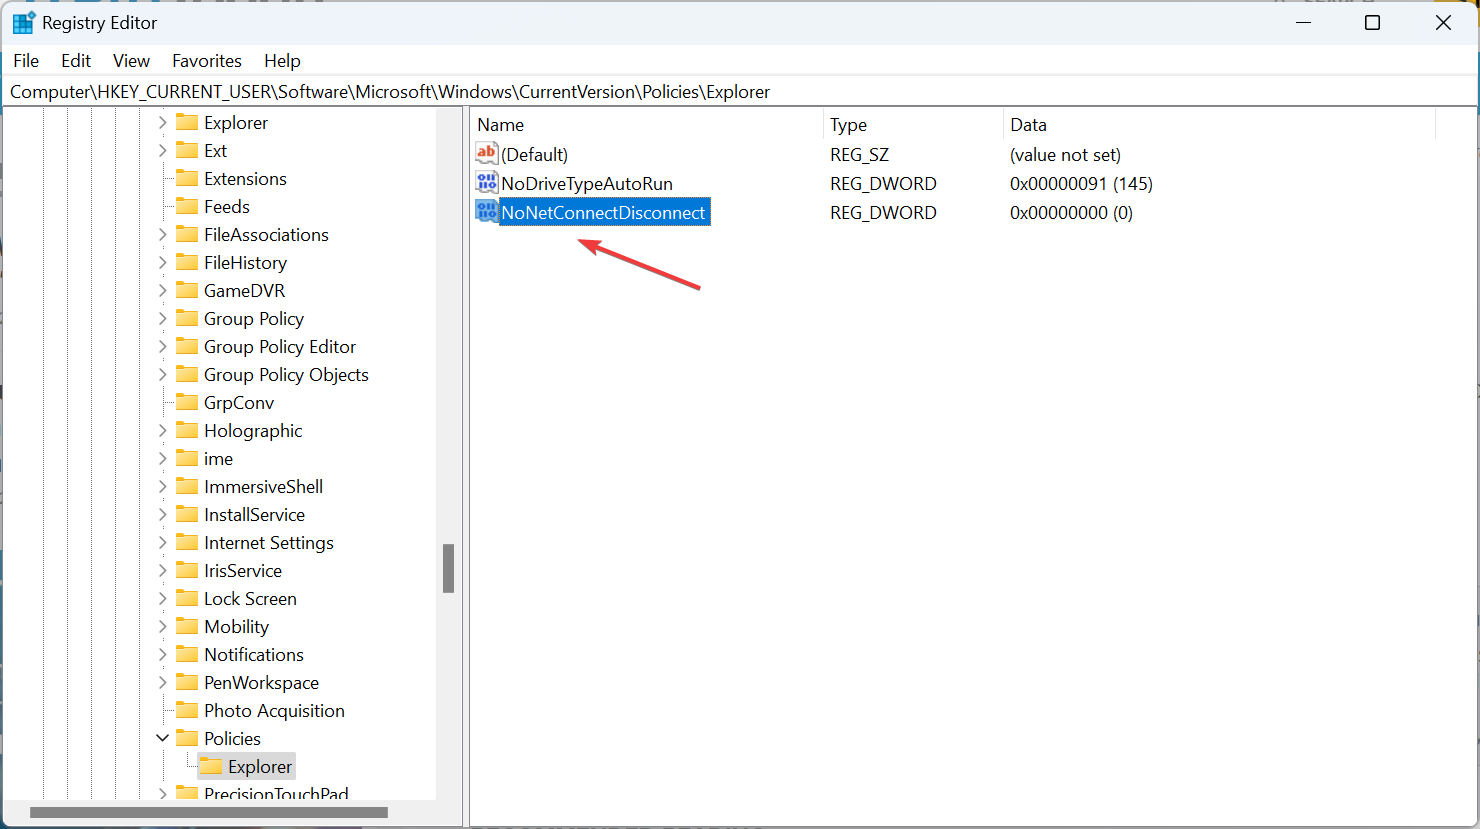Click the Holographic folder icon
Viewport: 1480px width, 829px height.
tap(187, 430)
